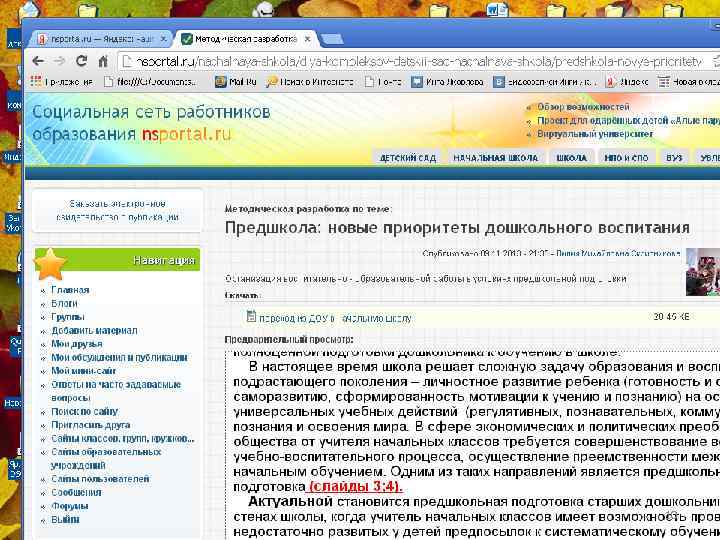Viewport: 720px width, 540px height.
Task: Click the page title Предшкола: новые приоритеты
Action: [x=457, y=228]
